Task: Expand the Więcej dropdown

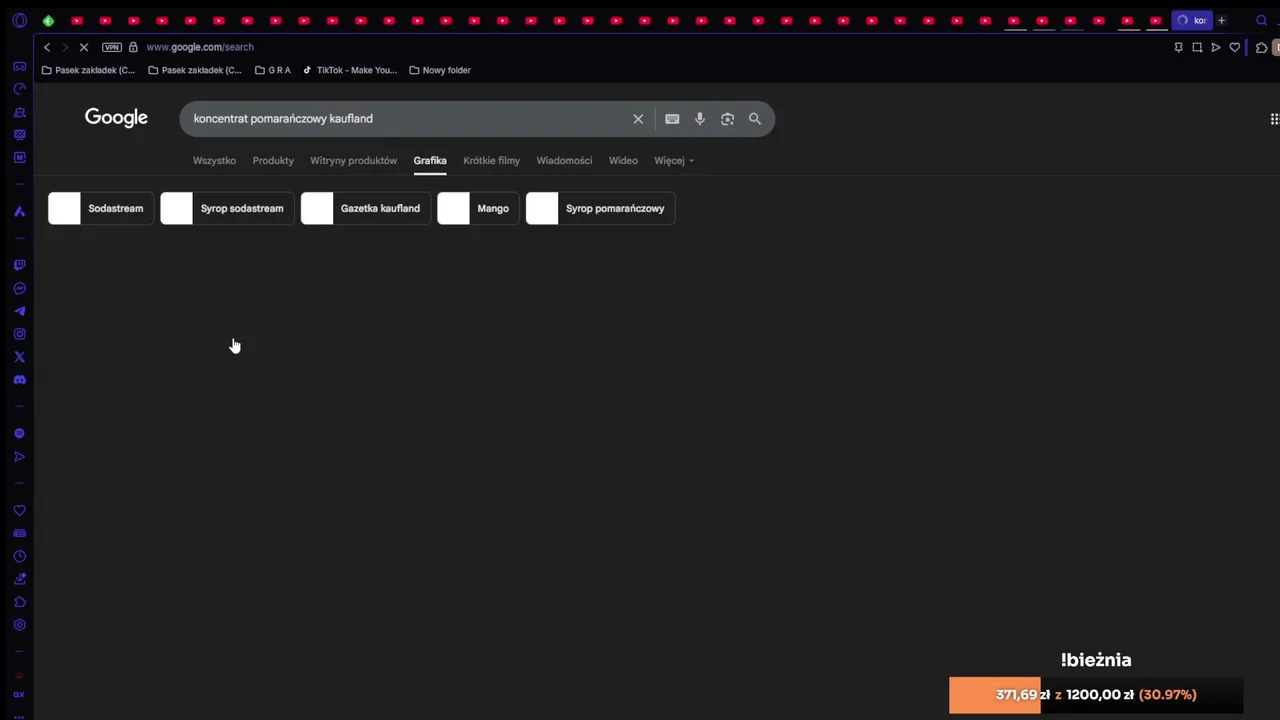Action: coord(674,160)
